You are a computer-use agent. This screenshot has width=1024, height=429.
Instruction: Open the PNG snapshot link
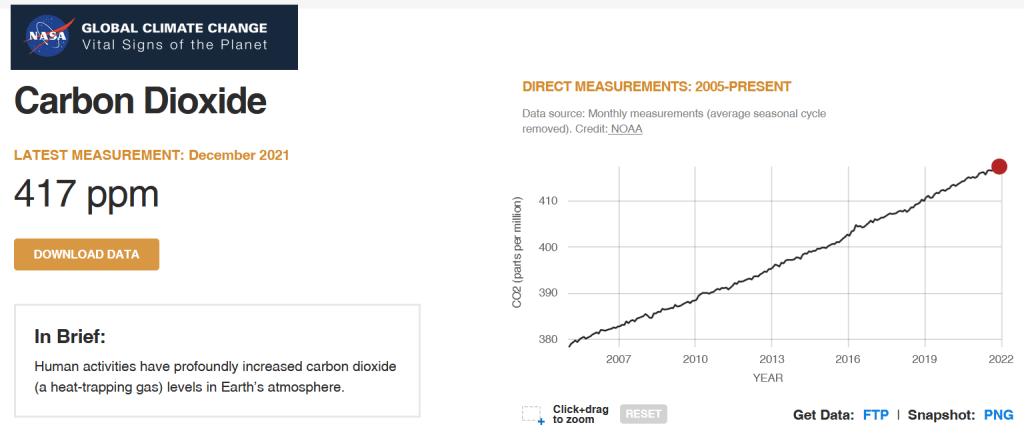998,414
